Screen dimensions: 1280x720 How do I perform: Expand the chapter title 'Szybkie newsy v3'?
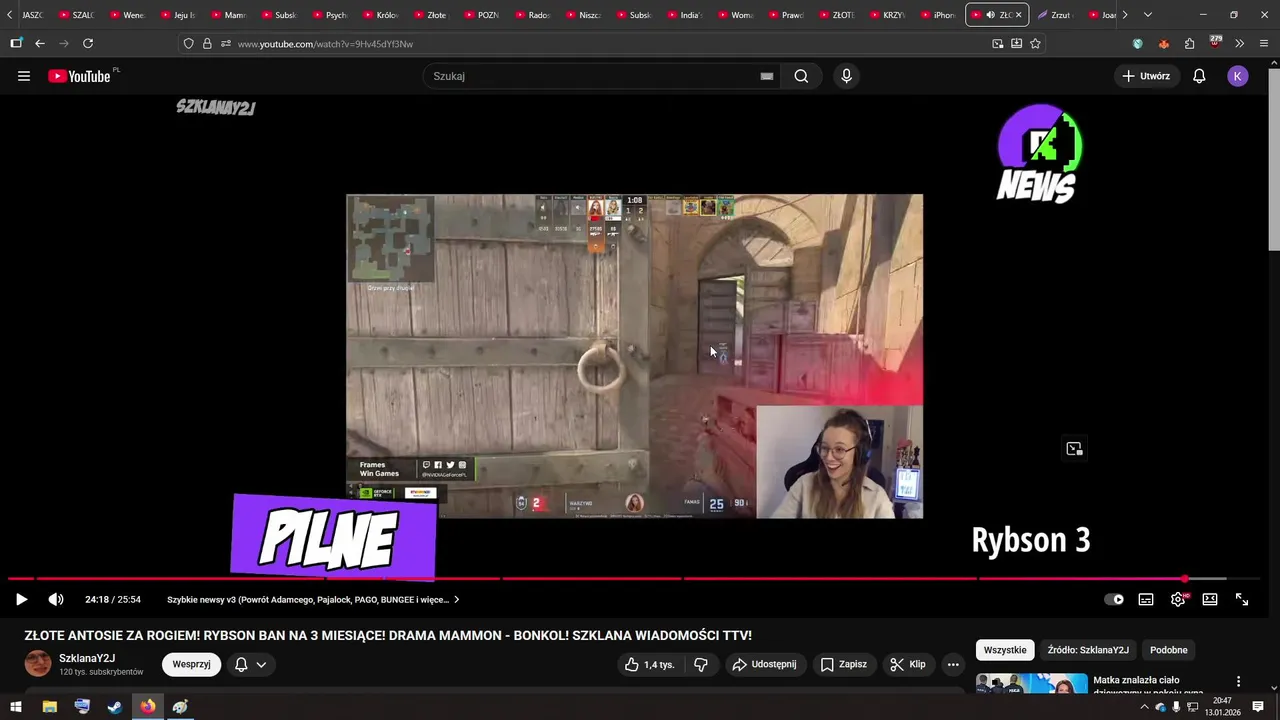tap(313, 600)
